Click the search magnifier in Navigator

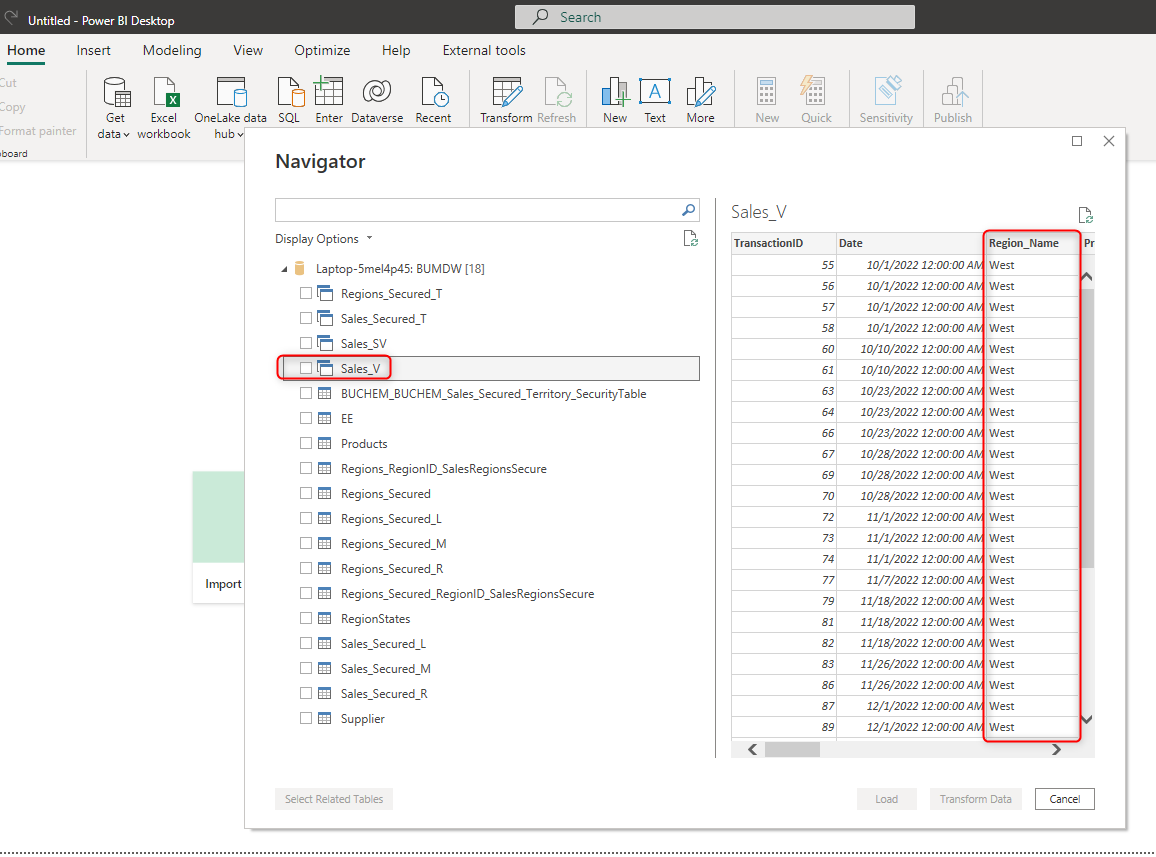pyautogui.click(x=689, y=210)
